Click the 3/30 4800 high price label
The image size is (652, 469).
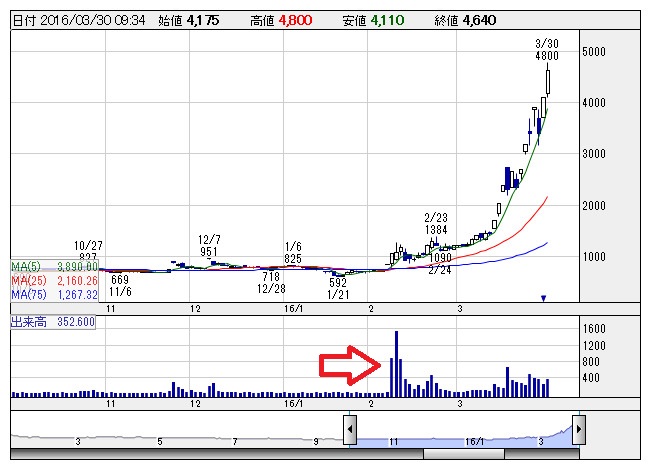pos(547,49)
